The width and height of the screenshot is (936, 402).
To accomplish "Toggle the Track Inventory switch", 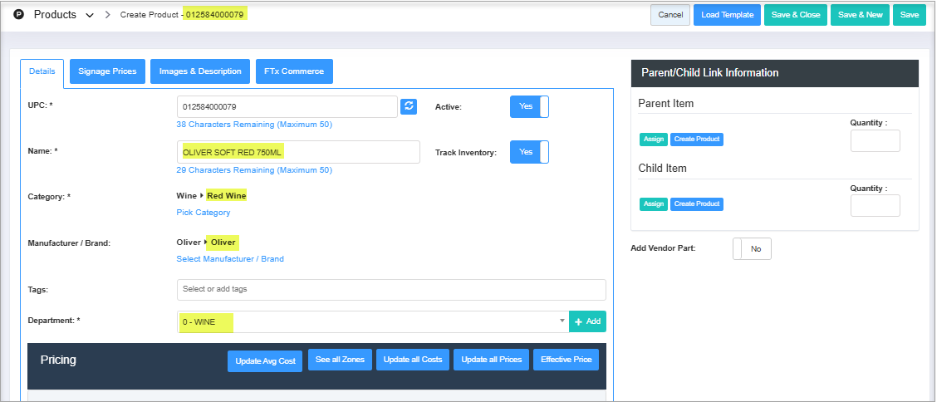I will 529,152.
